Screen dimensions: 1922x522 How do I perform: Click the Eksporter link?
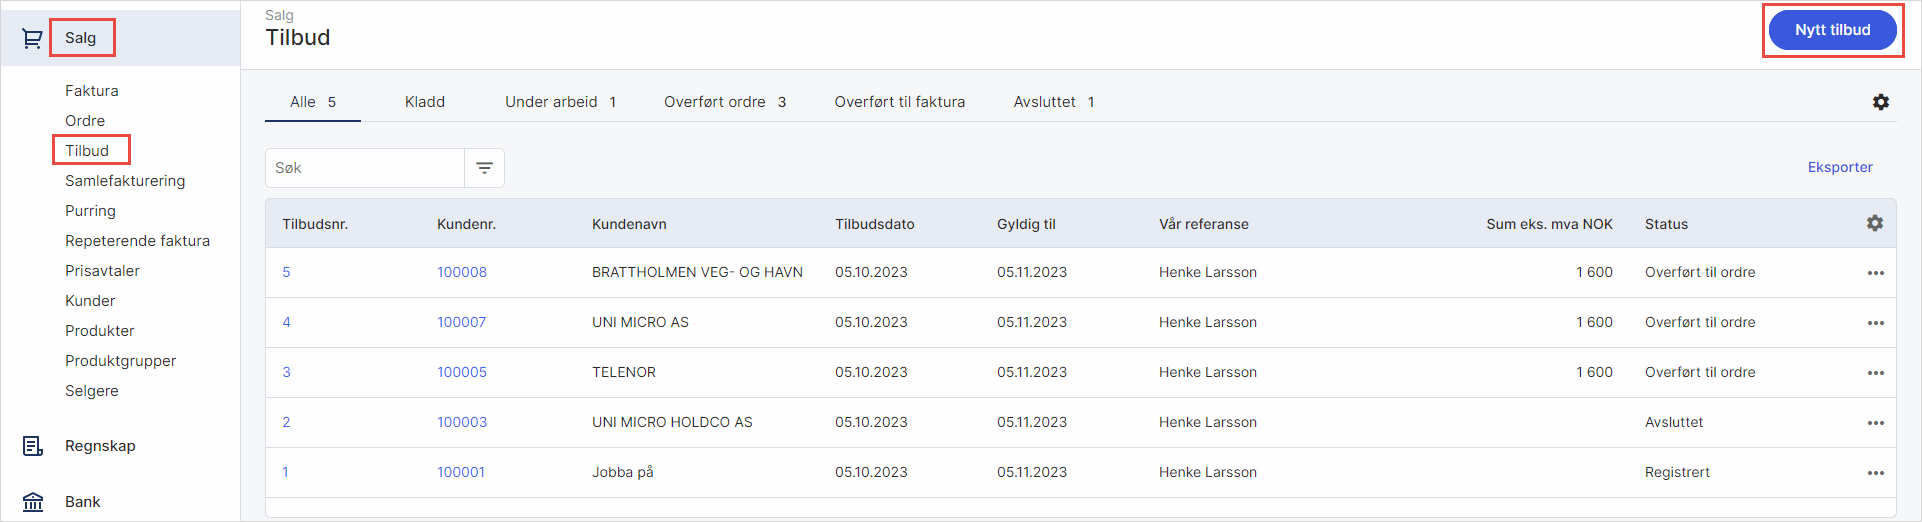(1839, 167)
